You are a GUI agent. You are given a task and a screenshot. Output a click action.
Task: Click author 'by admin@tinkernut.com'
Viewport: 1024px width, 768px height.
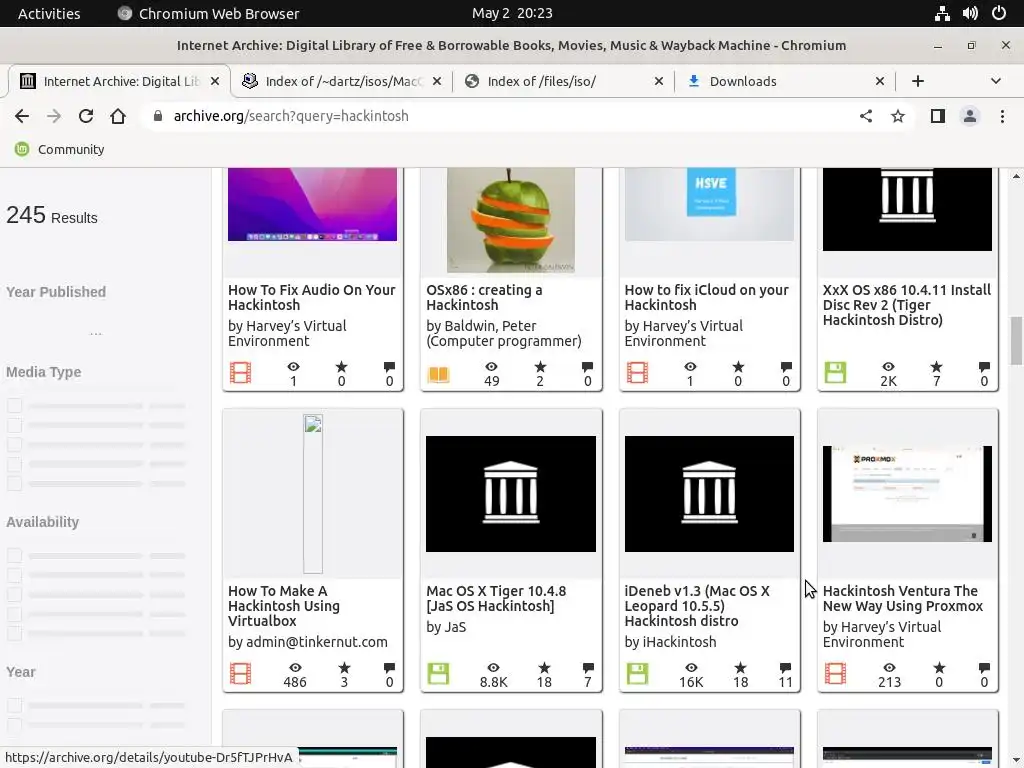click(308, 642)
